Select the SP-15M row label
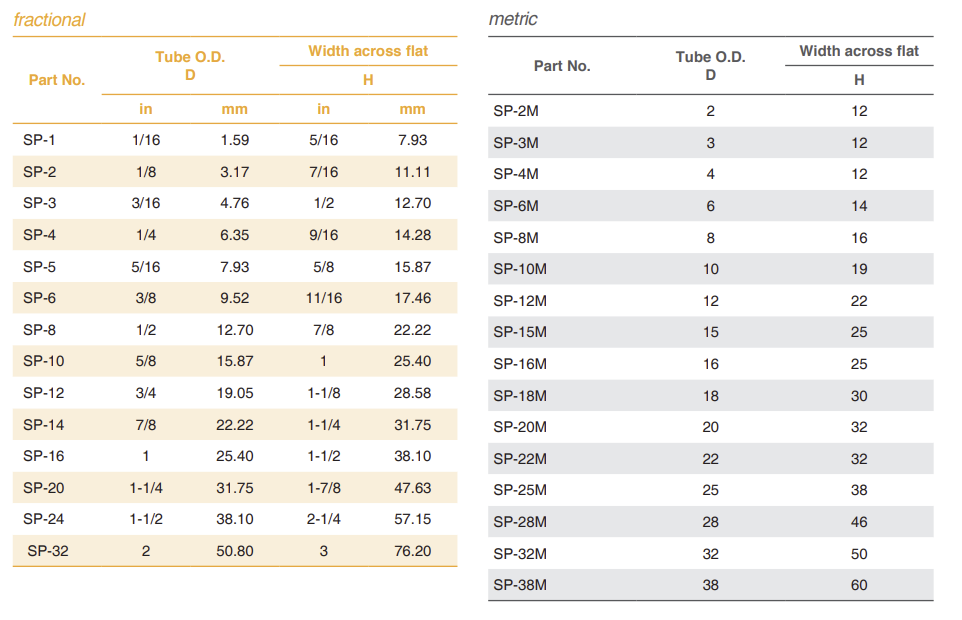This screenshot has width=962, height=620. (520, 333)
